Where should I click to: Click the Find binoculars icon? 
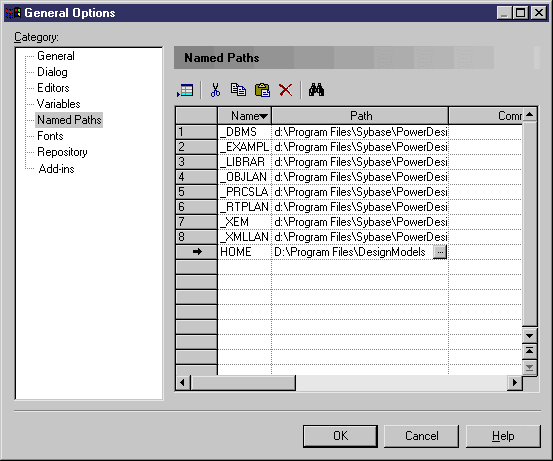coord(316,90)
